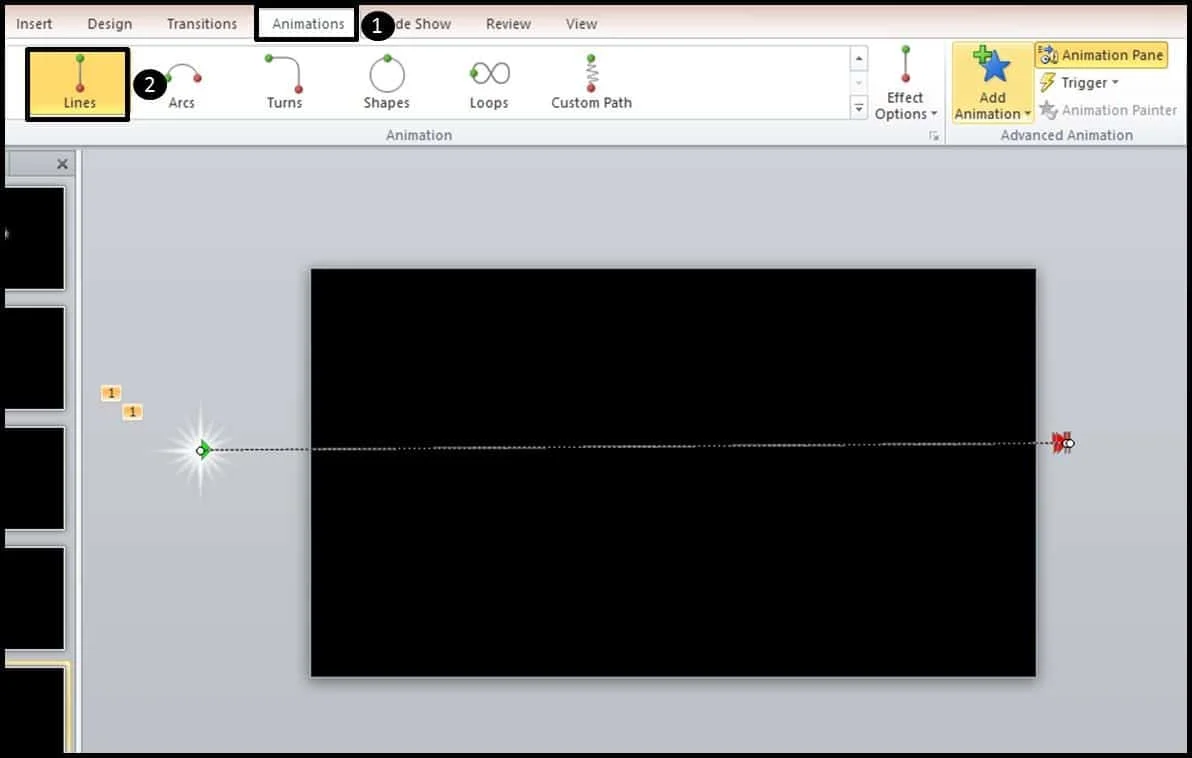
Task: Toggle the Animation Pane button
Action: coord(1101,55)
